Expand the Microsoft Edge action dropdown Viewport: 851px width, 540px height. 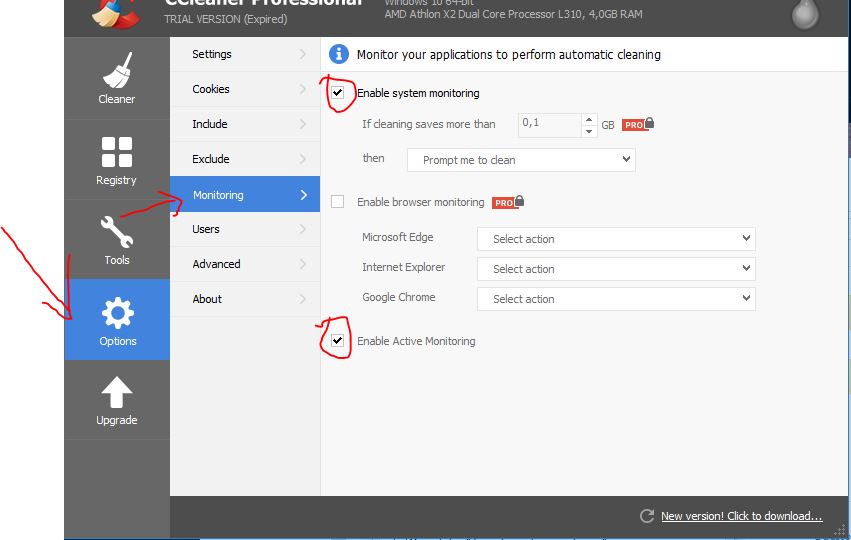click(616, 239)
